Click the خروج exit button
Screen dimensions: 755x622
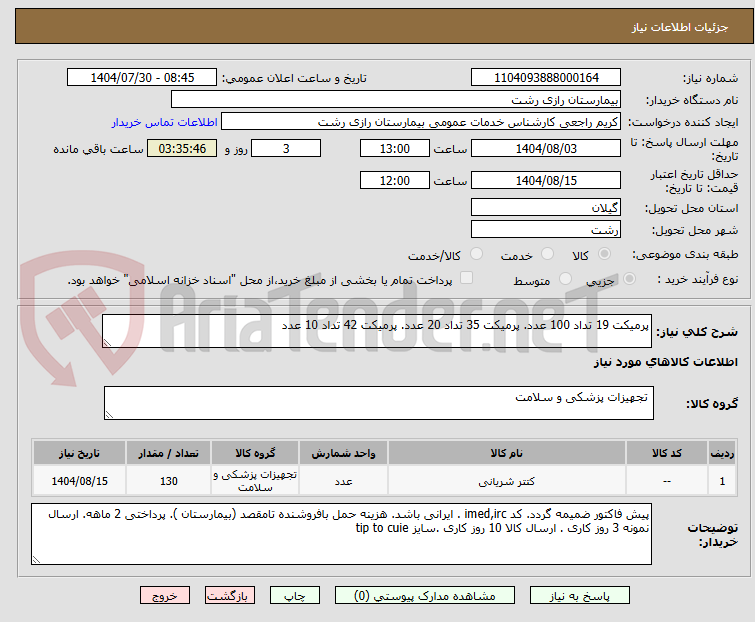[x=165, y=596]
